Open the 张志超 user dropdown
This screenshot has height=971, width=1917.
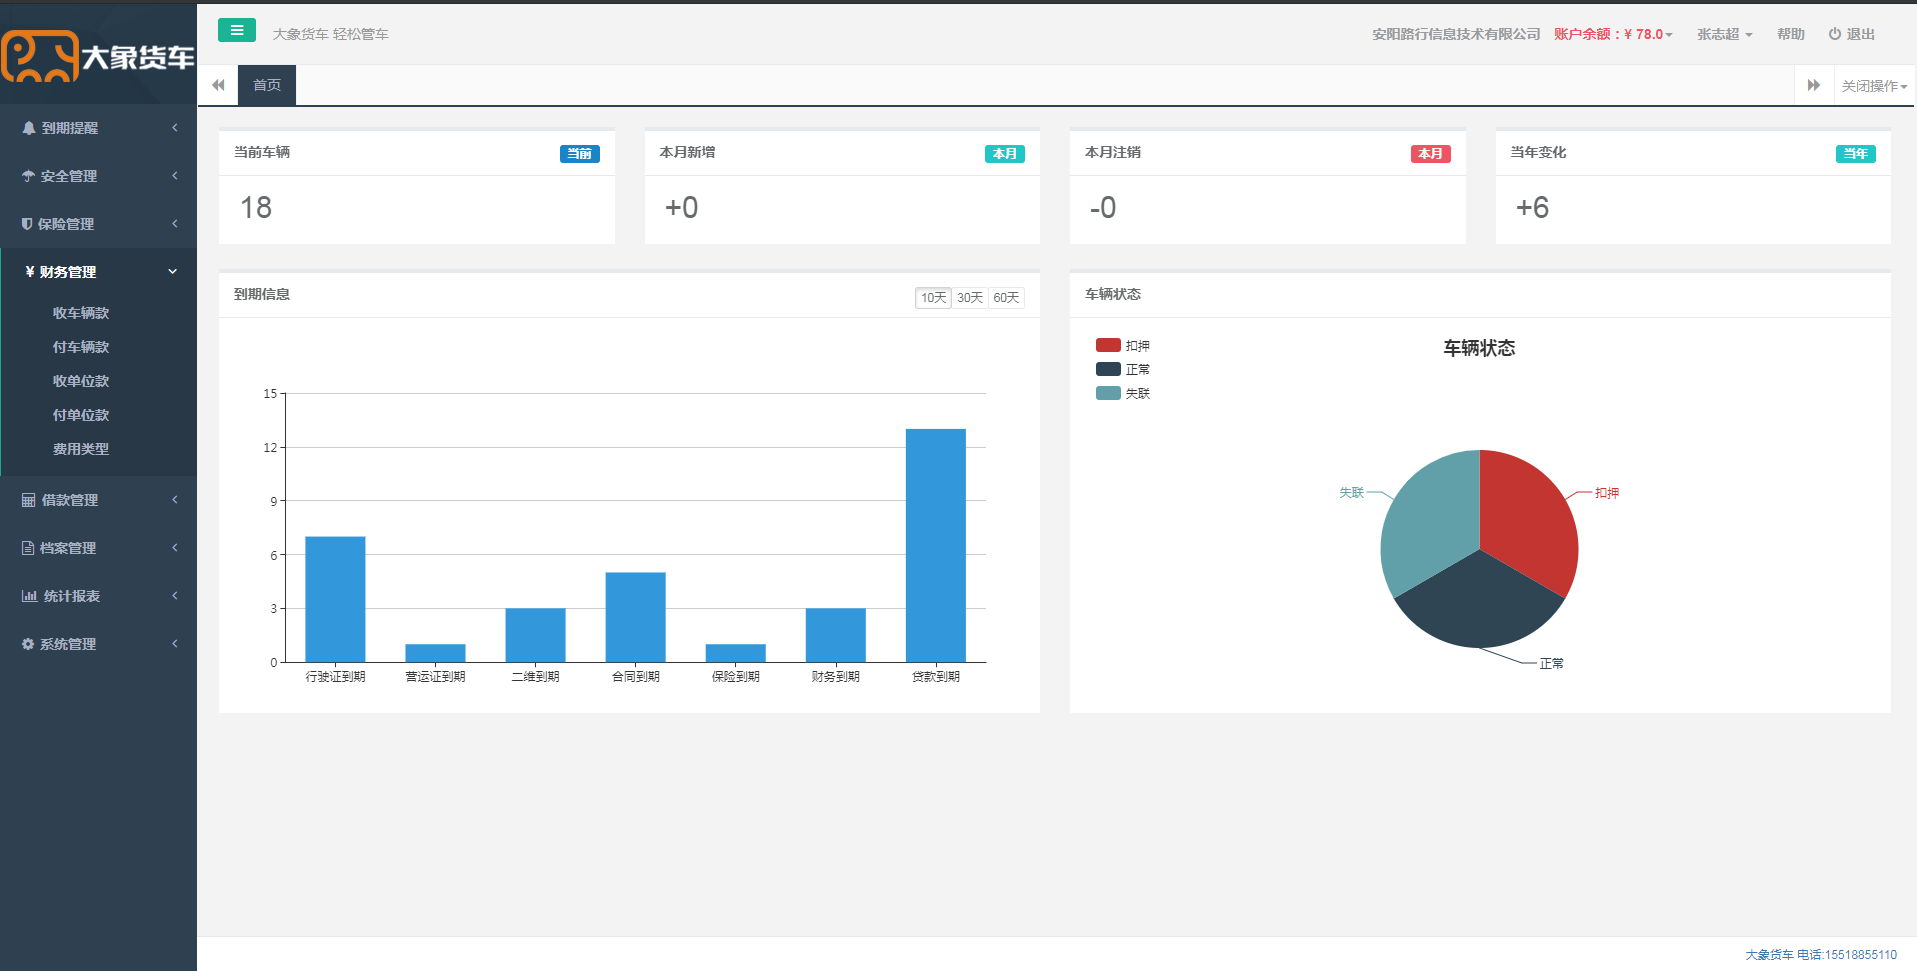pos(1724,34)
